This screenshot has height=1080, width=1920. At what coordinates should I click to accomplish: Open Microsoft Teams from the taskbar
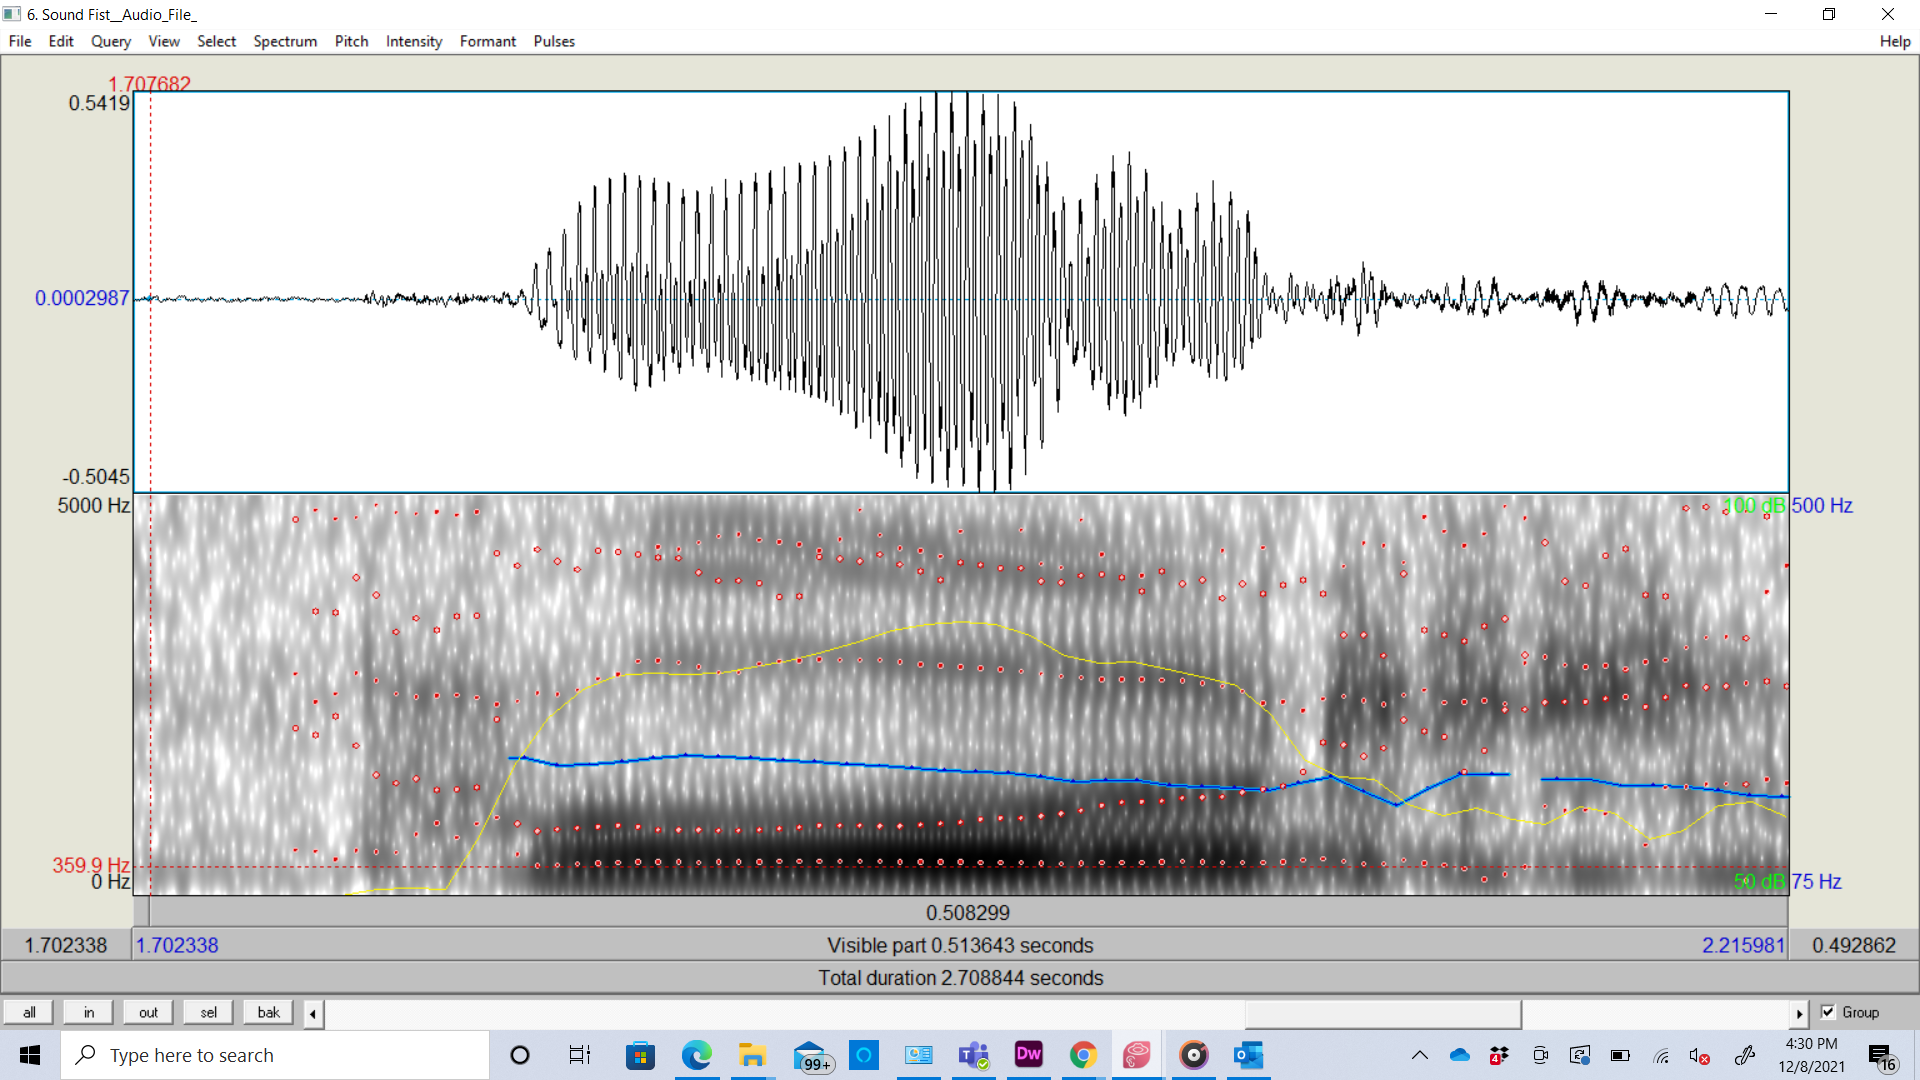974,1055
